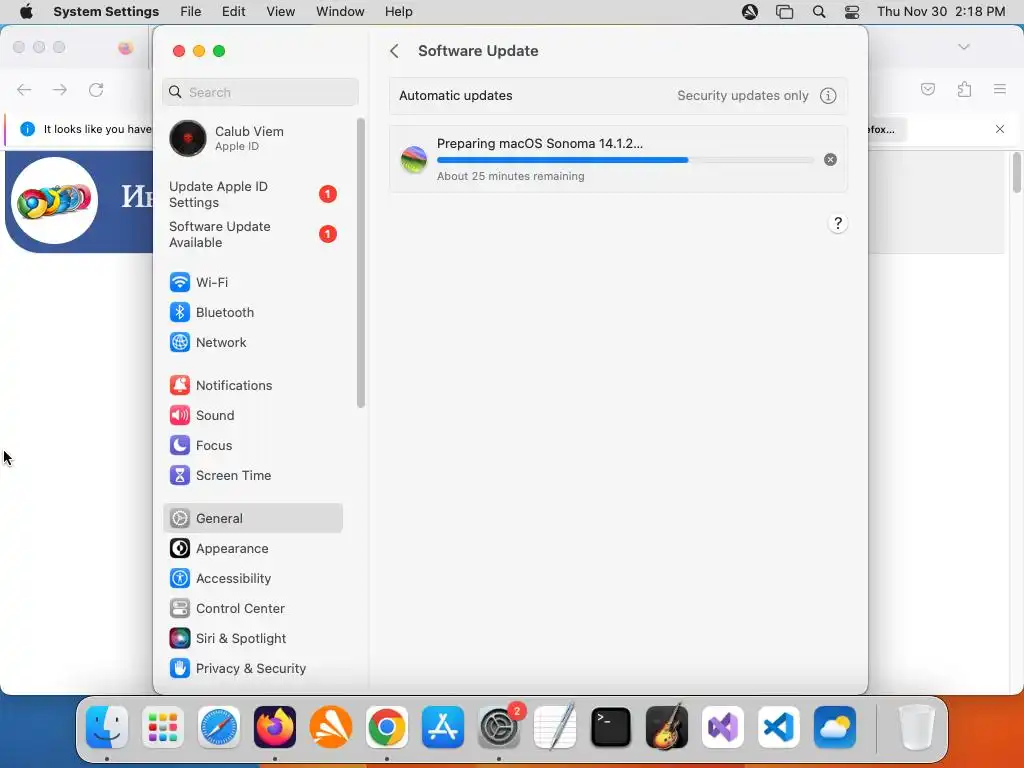This screenshot has height=768, width=1024.
Task: Open Stage Manager menu bar icon
Action: 784,12
